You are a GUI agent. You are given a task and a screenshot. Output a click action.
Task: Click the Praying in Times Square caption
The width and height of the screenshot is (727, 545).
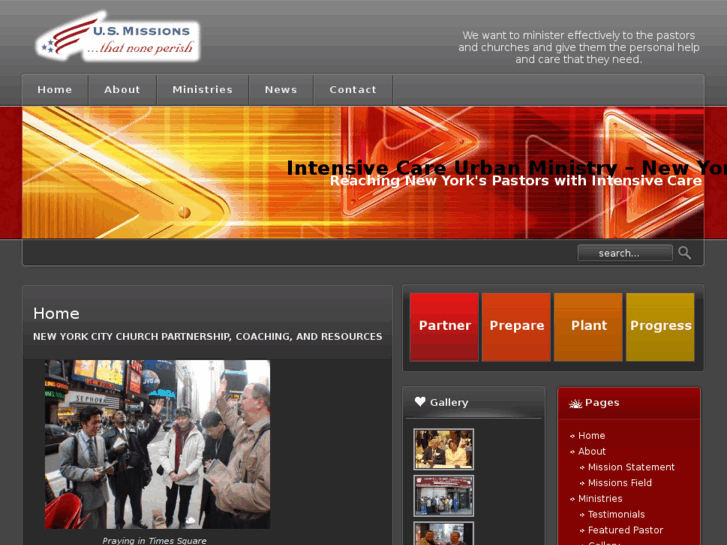[x=154, y=540]
